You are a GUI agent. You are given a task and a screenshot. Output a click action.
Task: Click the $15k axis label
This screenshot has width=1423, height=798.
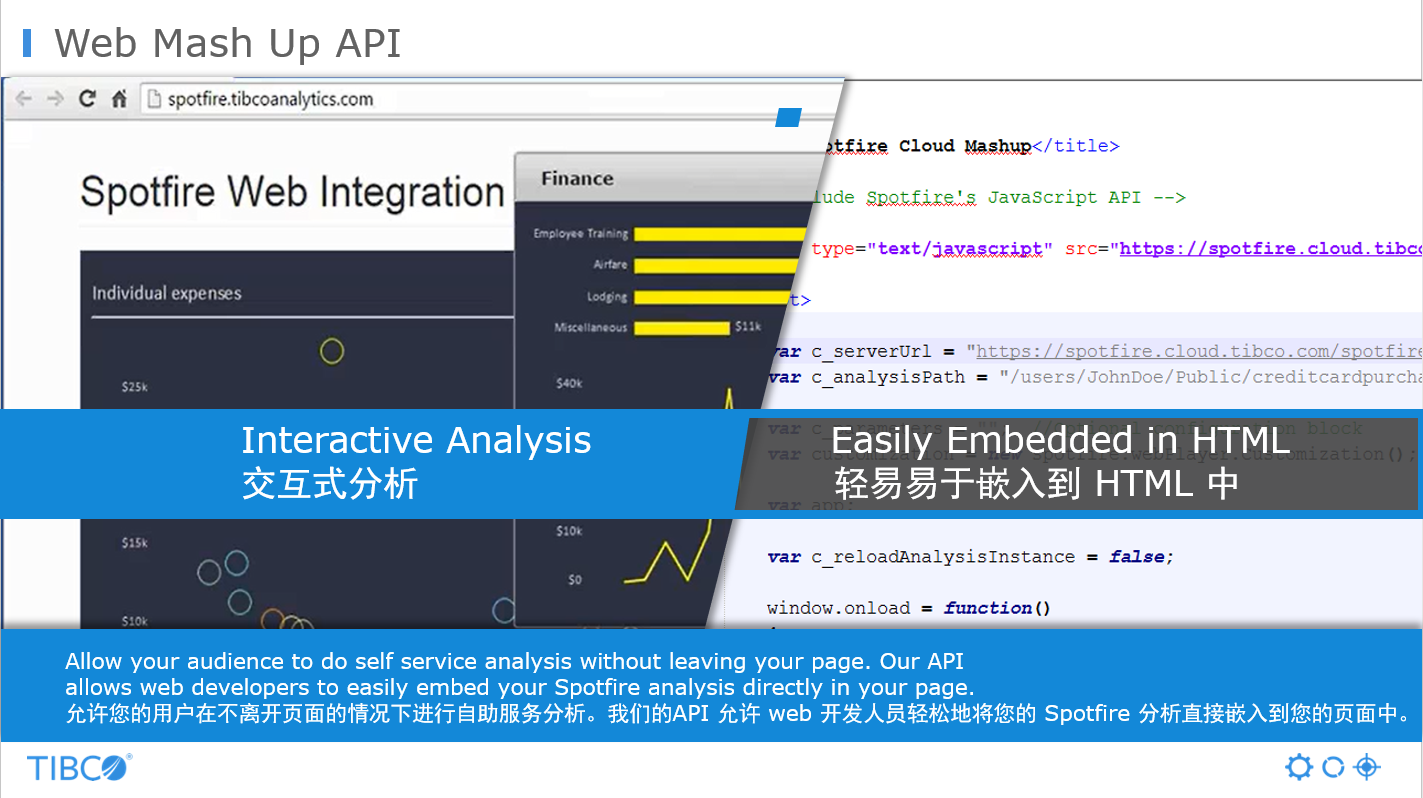point(134,543)
